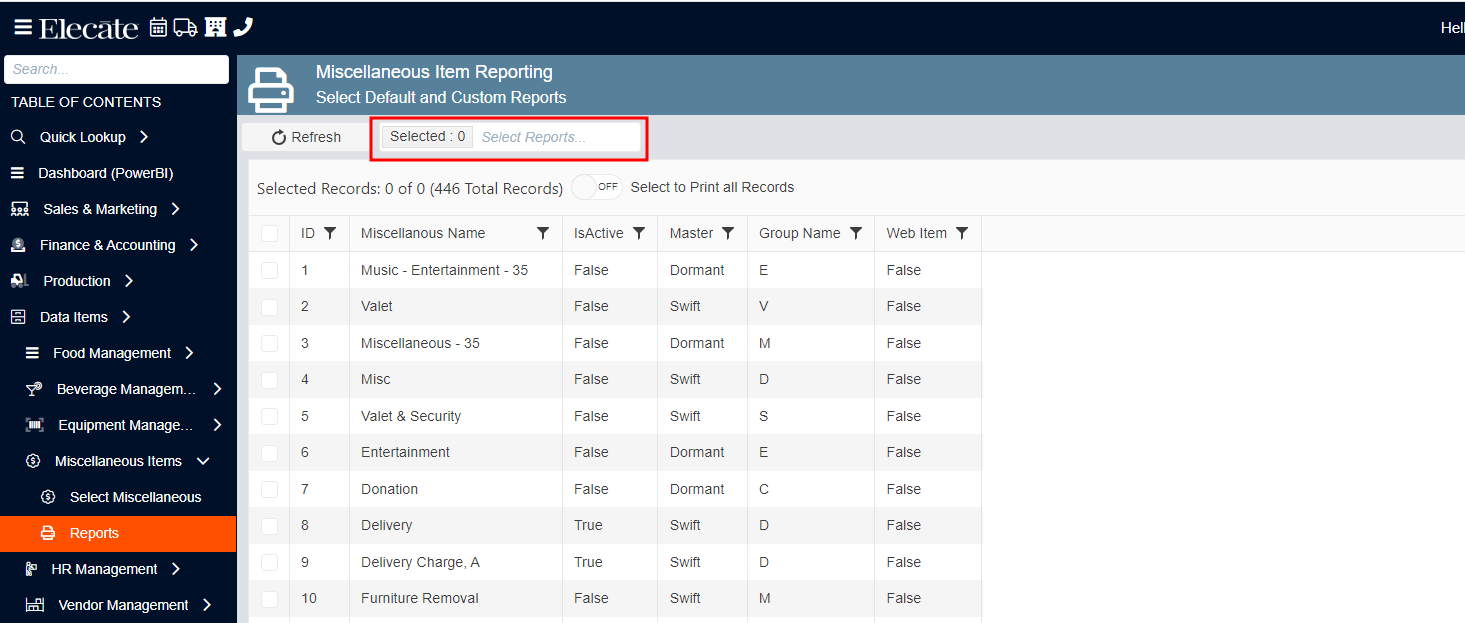Click the building icon in top bar
The image size is (1465, 623).
(x=215, y=27)
